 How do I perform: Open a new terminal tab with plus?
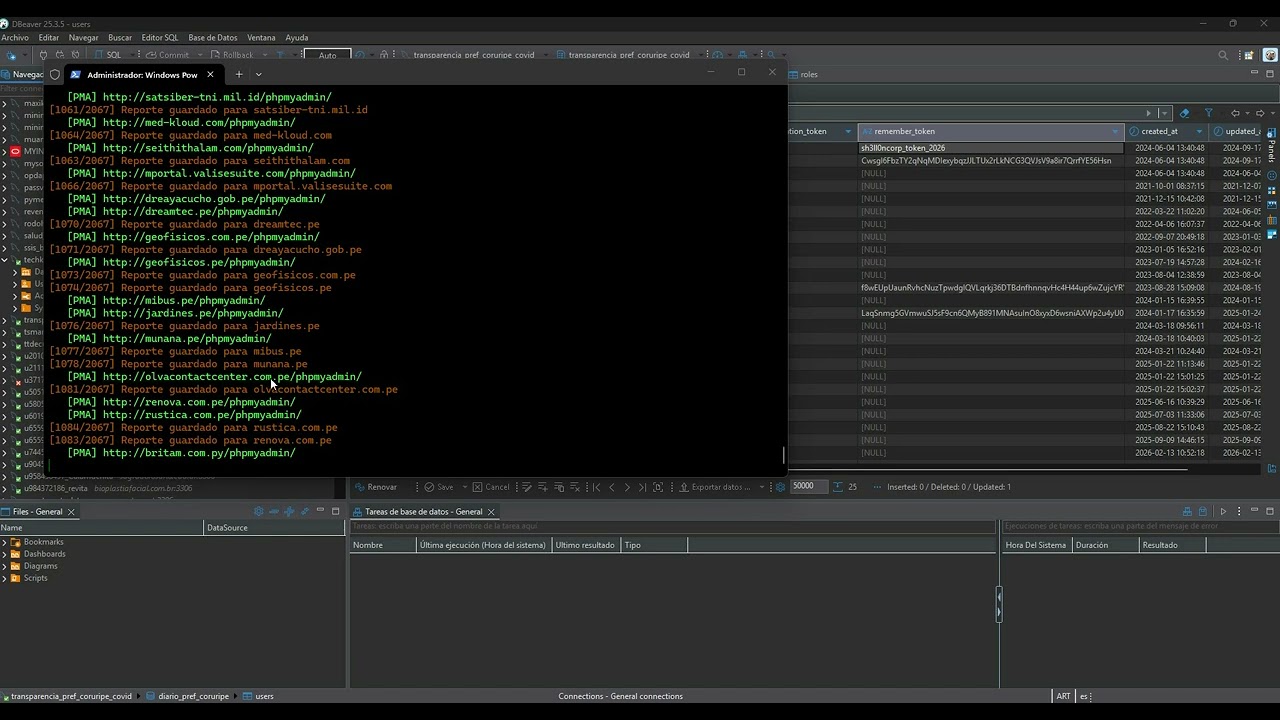tap(239, 74)
